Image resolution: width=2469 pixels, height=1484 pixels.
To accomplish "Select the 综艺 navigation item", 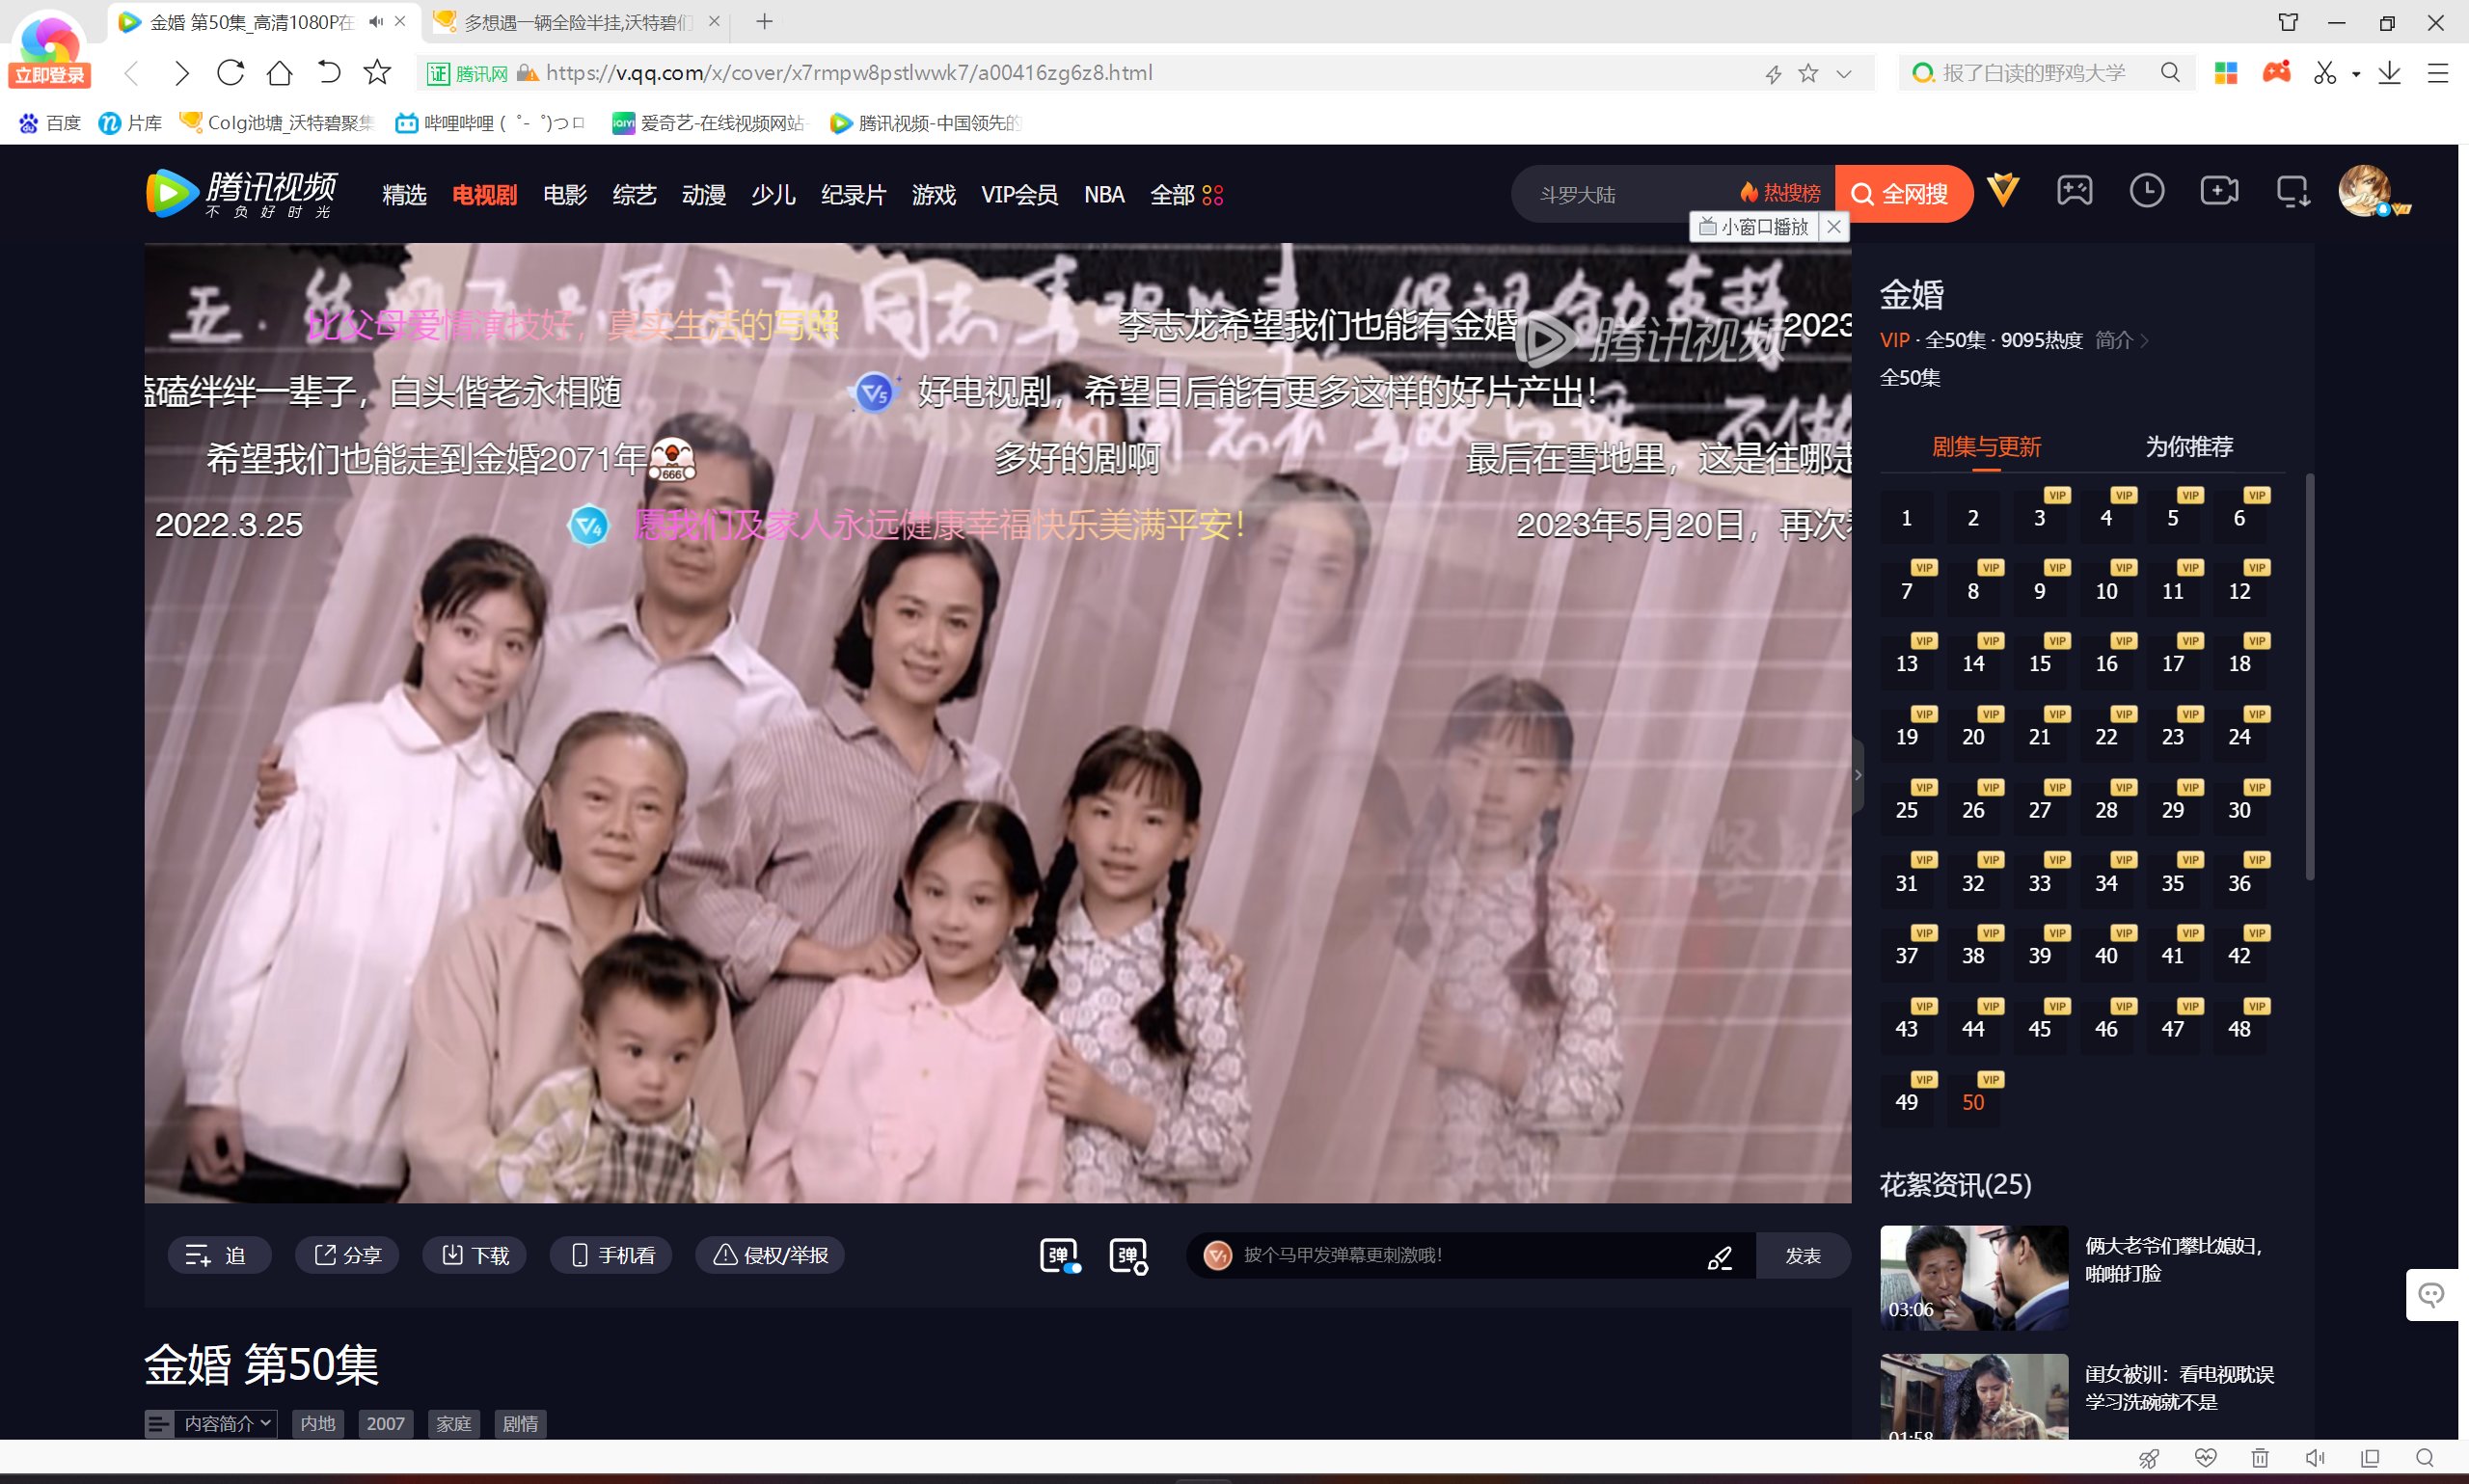I will [x=634, y=194].
